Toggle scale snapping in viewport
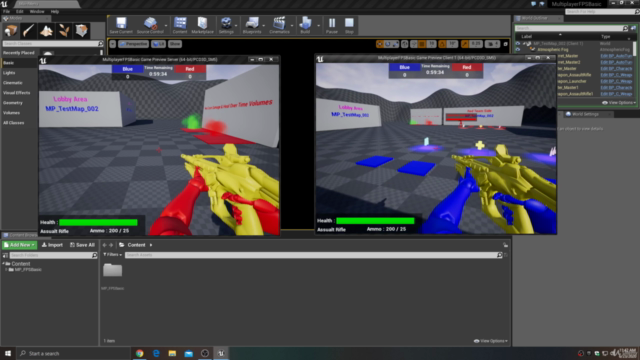The height and width of the screenshot is (360, 640). 465,44
